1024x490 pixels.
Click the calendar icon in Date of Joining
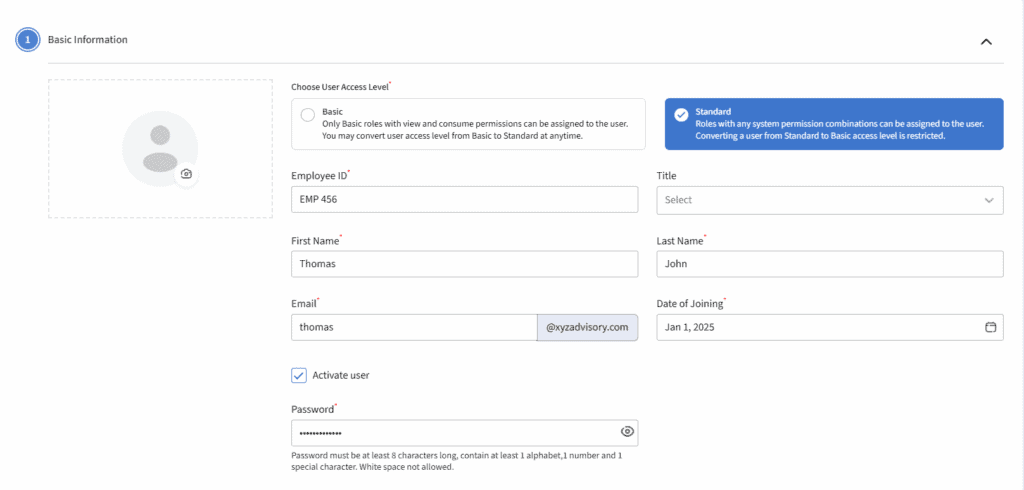(990, 327)
